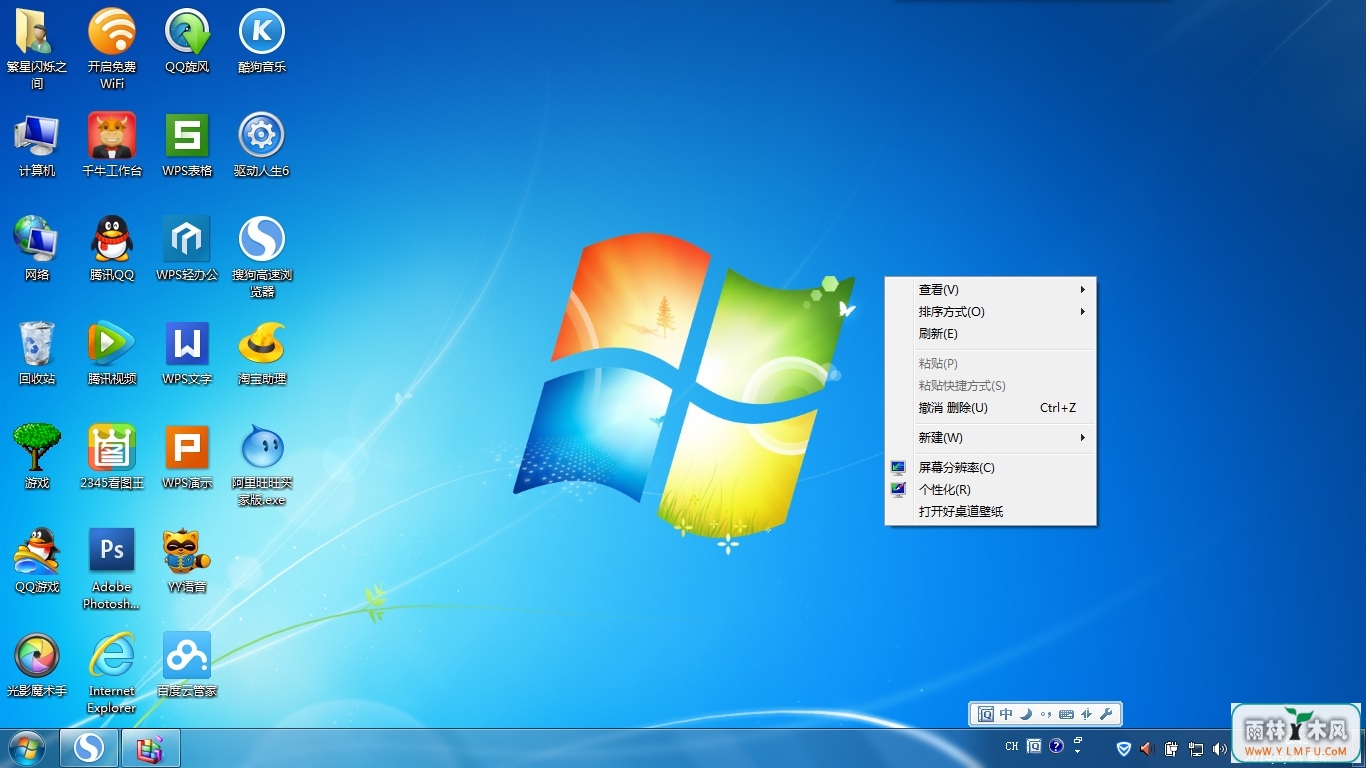
Task: Expand the 查看(V) submenu
Action: coord(990,290)
